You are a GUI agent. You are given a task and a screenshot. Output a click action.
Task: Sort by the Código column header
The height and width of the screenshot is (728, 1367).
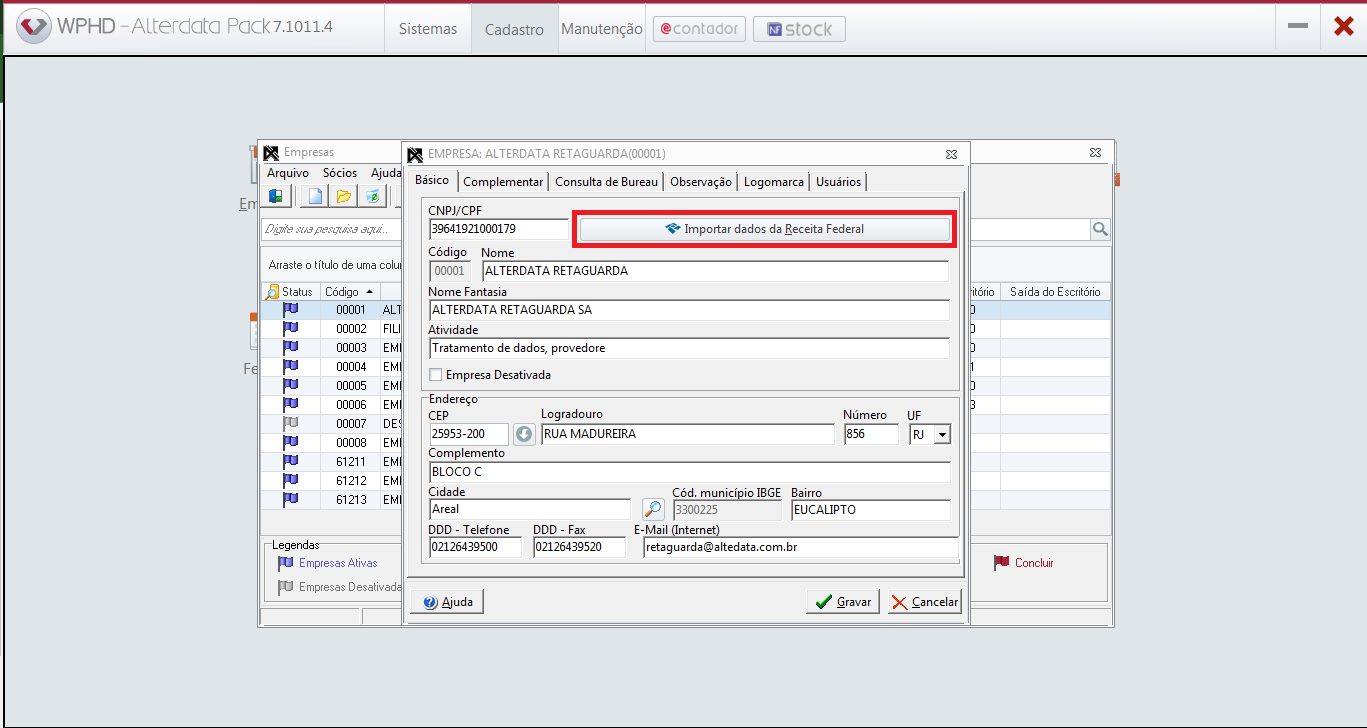point(349,292)
